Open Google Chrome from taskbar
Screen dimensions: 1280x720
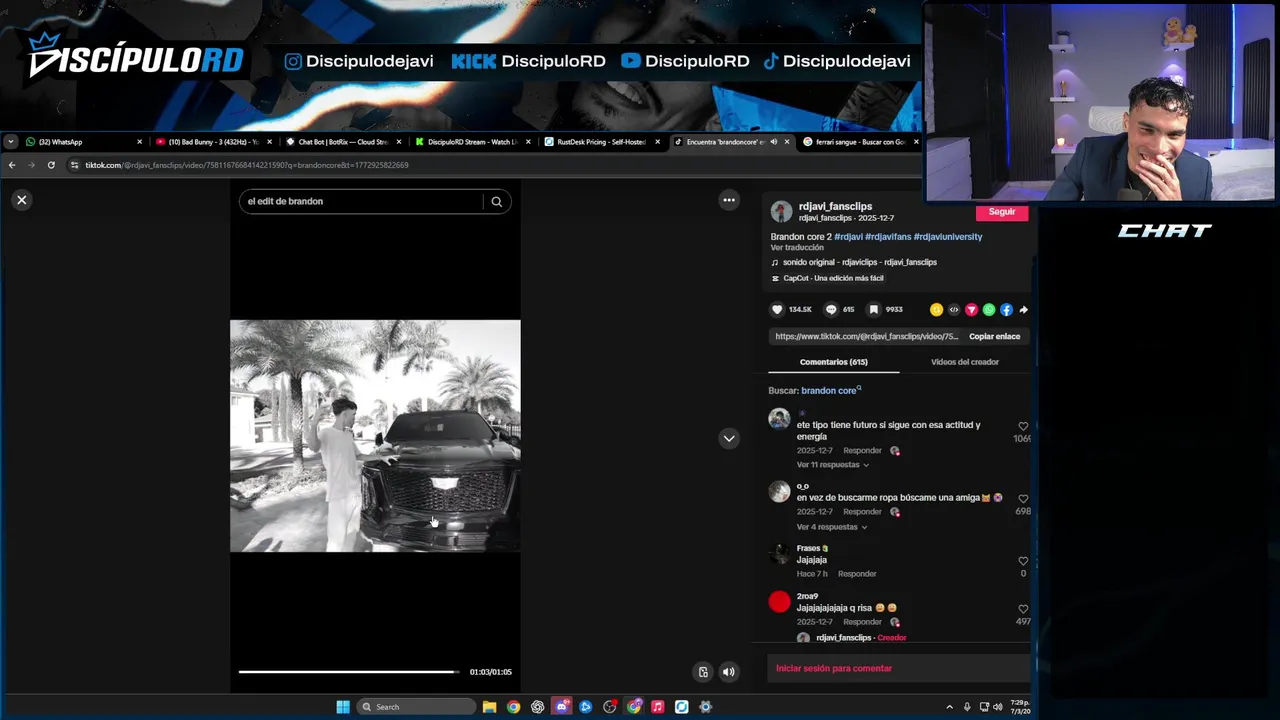(513, 707)
